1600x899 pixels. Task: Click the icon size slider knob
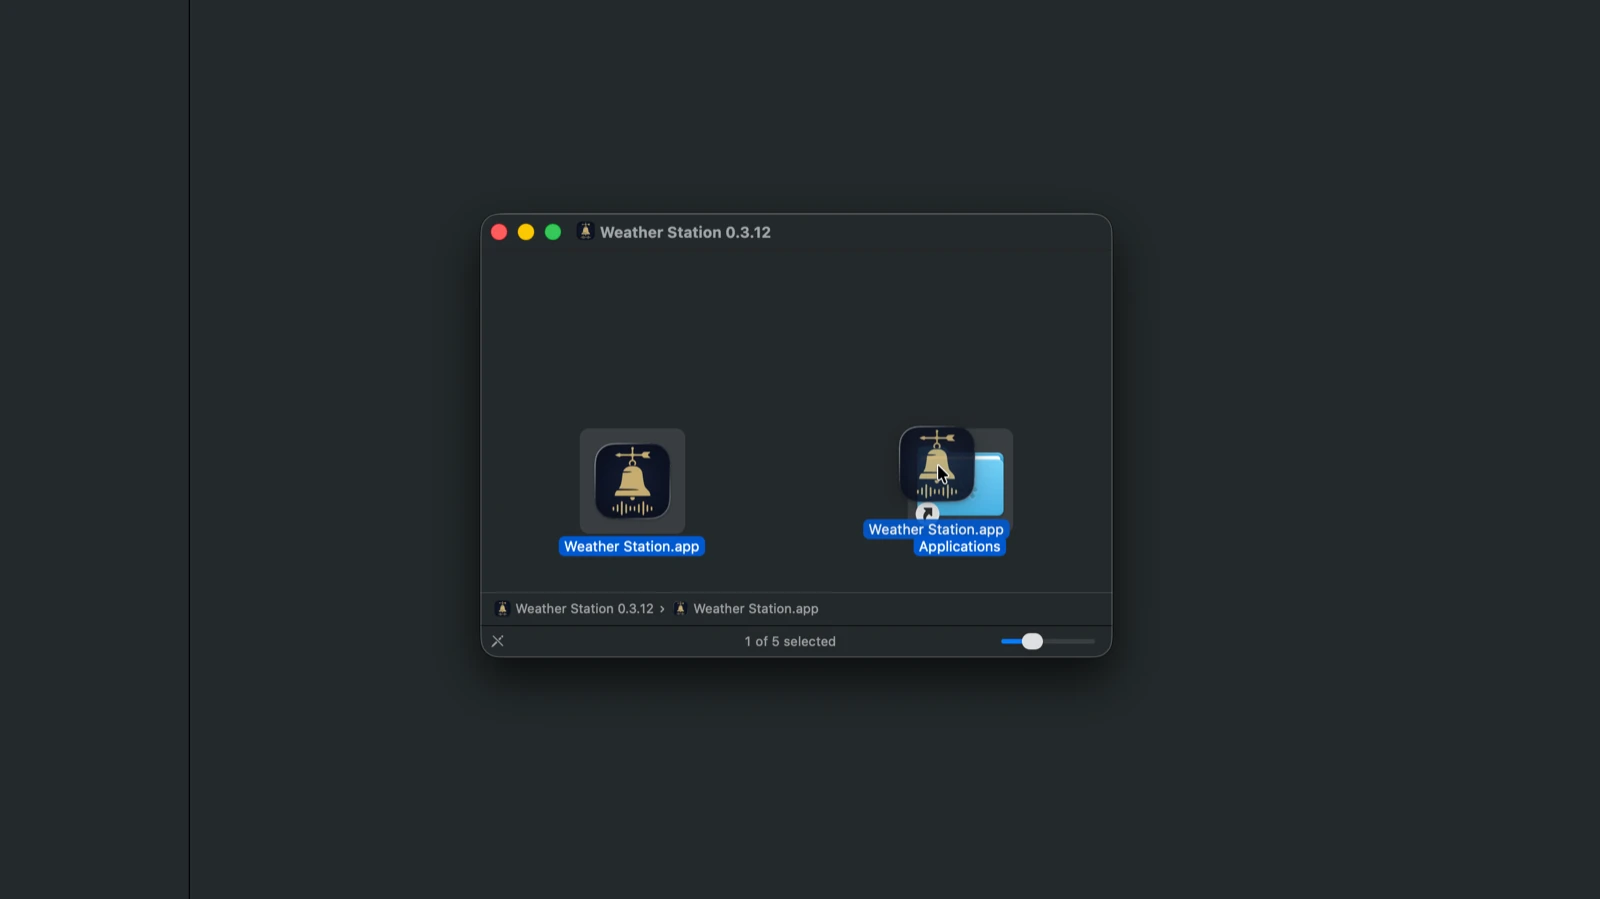pyautogui.click(x=1032, y=641)
